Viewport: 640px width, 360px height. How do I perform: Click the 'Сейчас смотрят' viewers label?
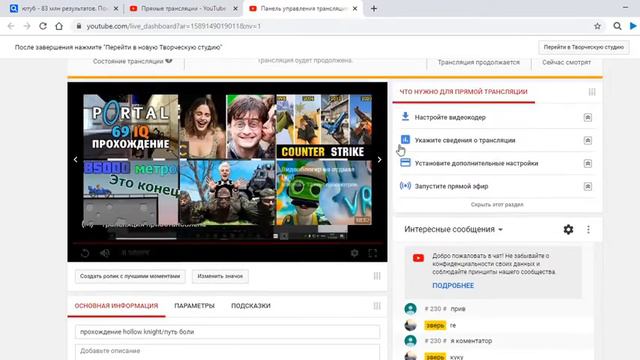click(567, 62)
